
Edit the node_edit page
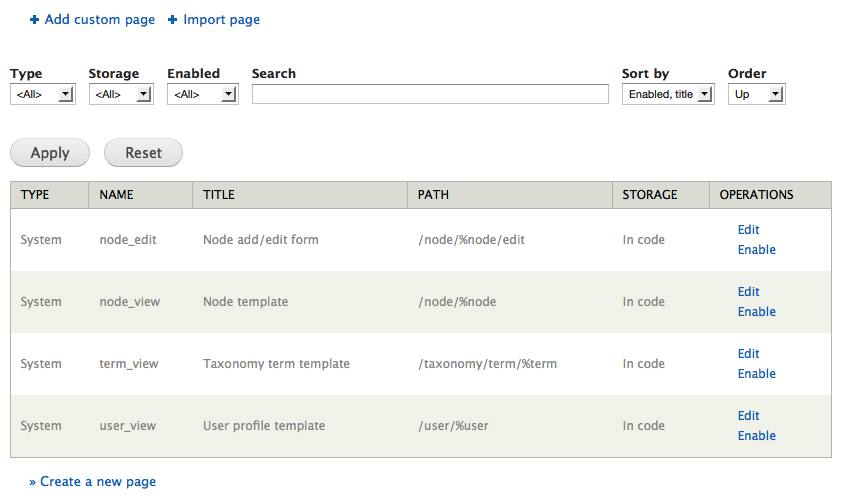click(748, 230)
